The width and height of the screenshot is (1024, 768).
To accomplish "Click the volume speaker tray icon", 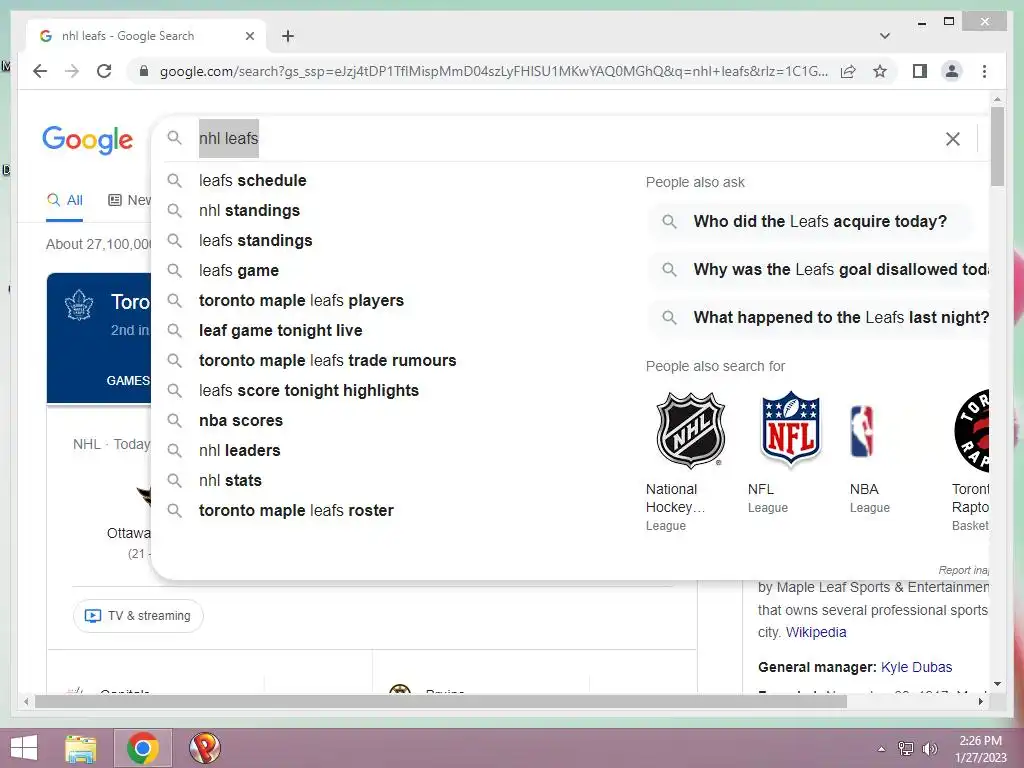I will pyautogui.click(x=930, y=749).
